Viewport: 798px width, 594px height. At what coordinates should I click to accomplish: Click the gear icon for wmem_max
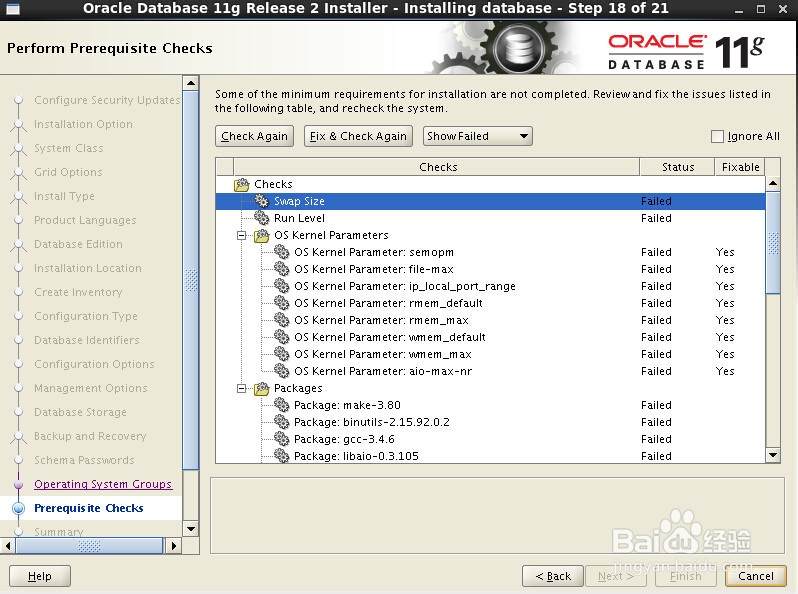(x=281, y=354)
